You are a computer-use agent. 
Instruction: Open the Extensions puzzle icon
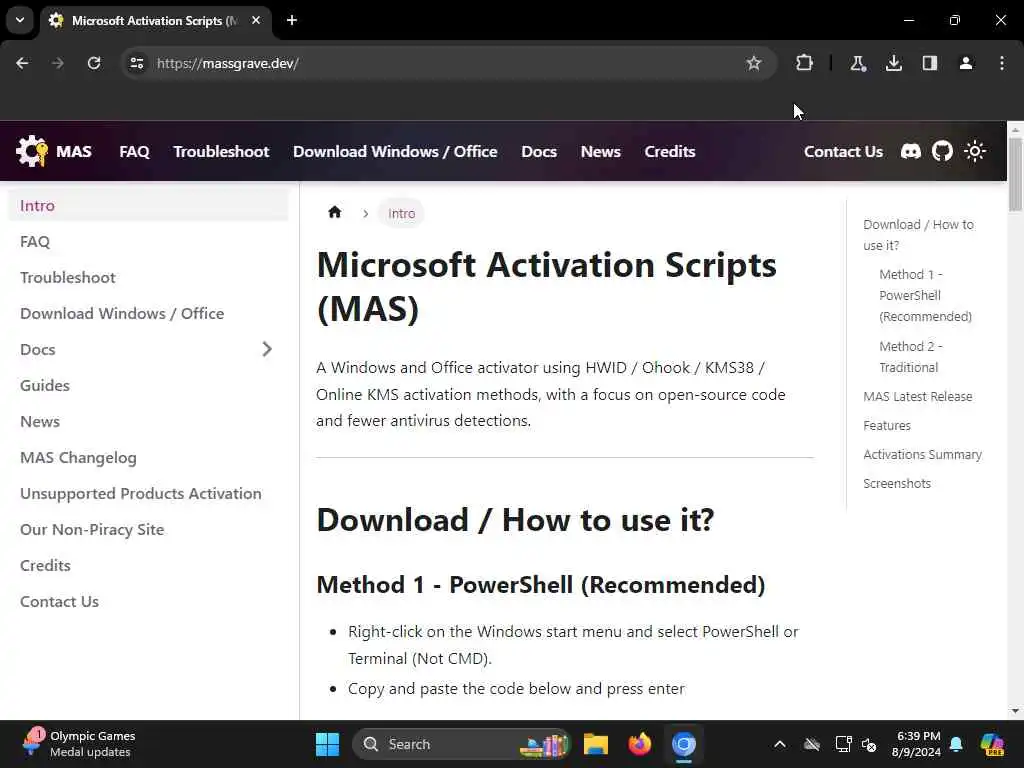pos(804,63)
